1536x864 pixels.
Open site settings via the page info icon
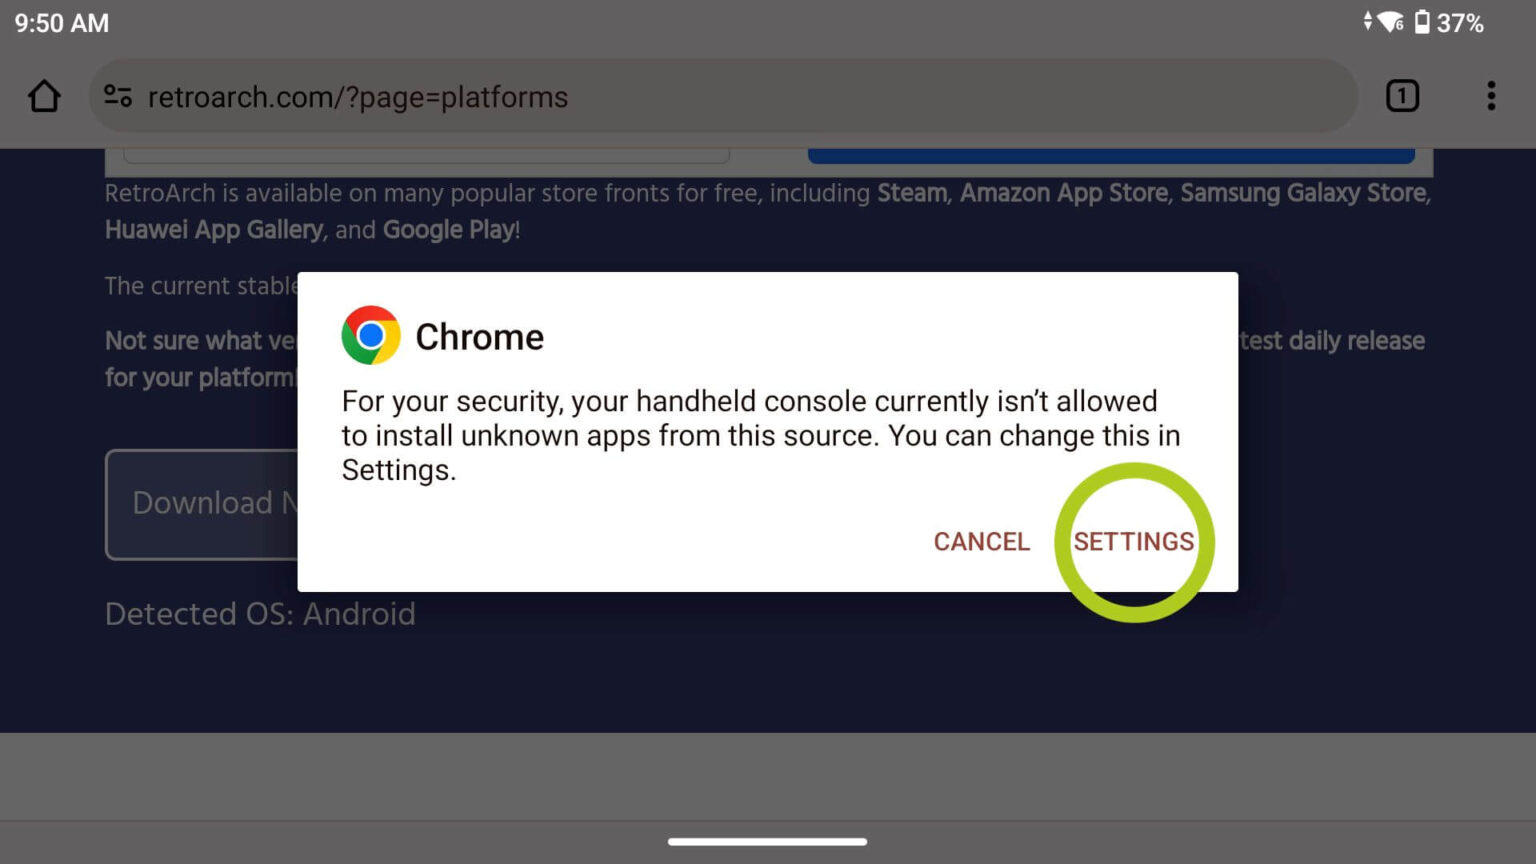click(x=117, y=96)
